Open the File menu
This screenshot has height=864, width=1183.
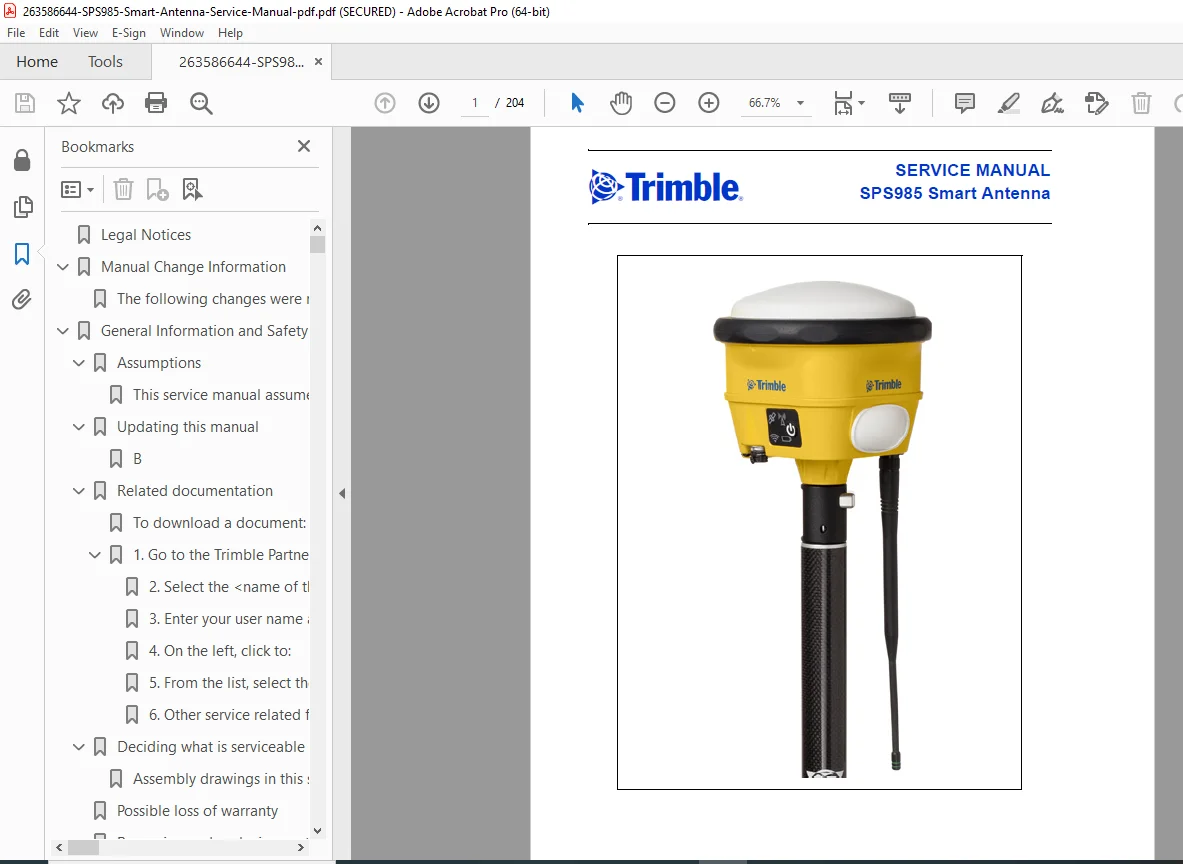click(x=16, y=32)
